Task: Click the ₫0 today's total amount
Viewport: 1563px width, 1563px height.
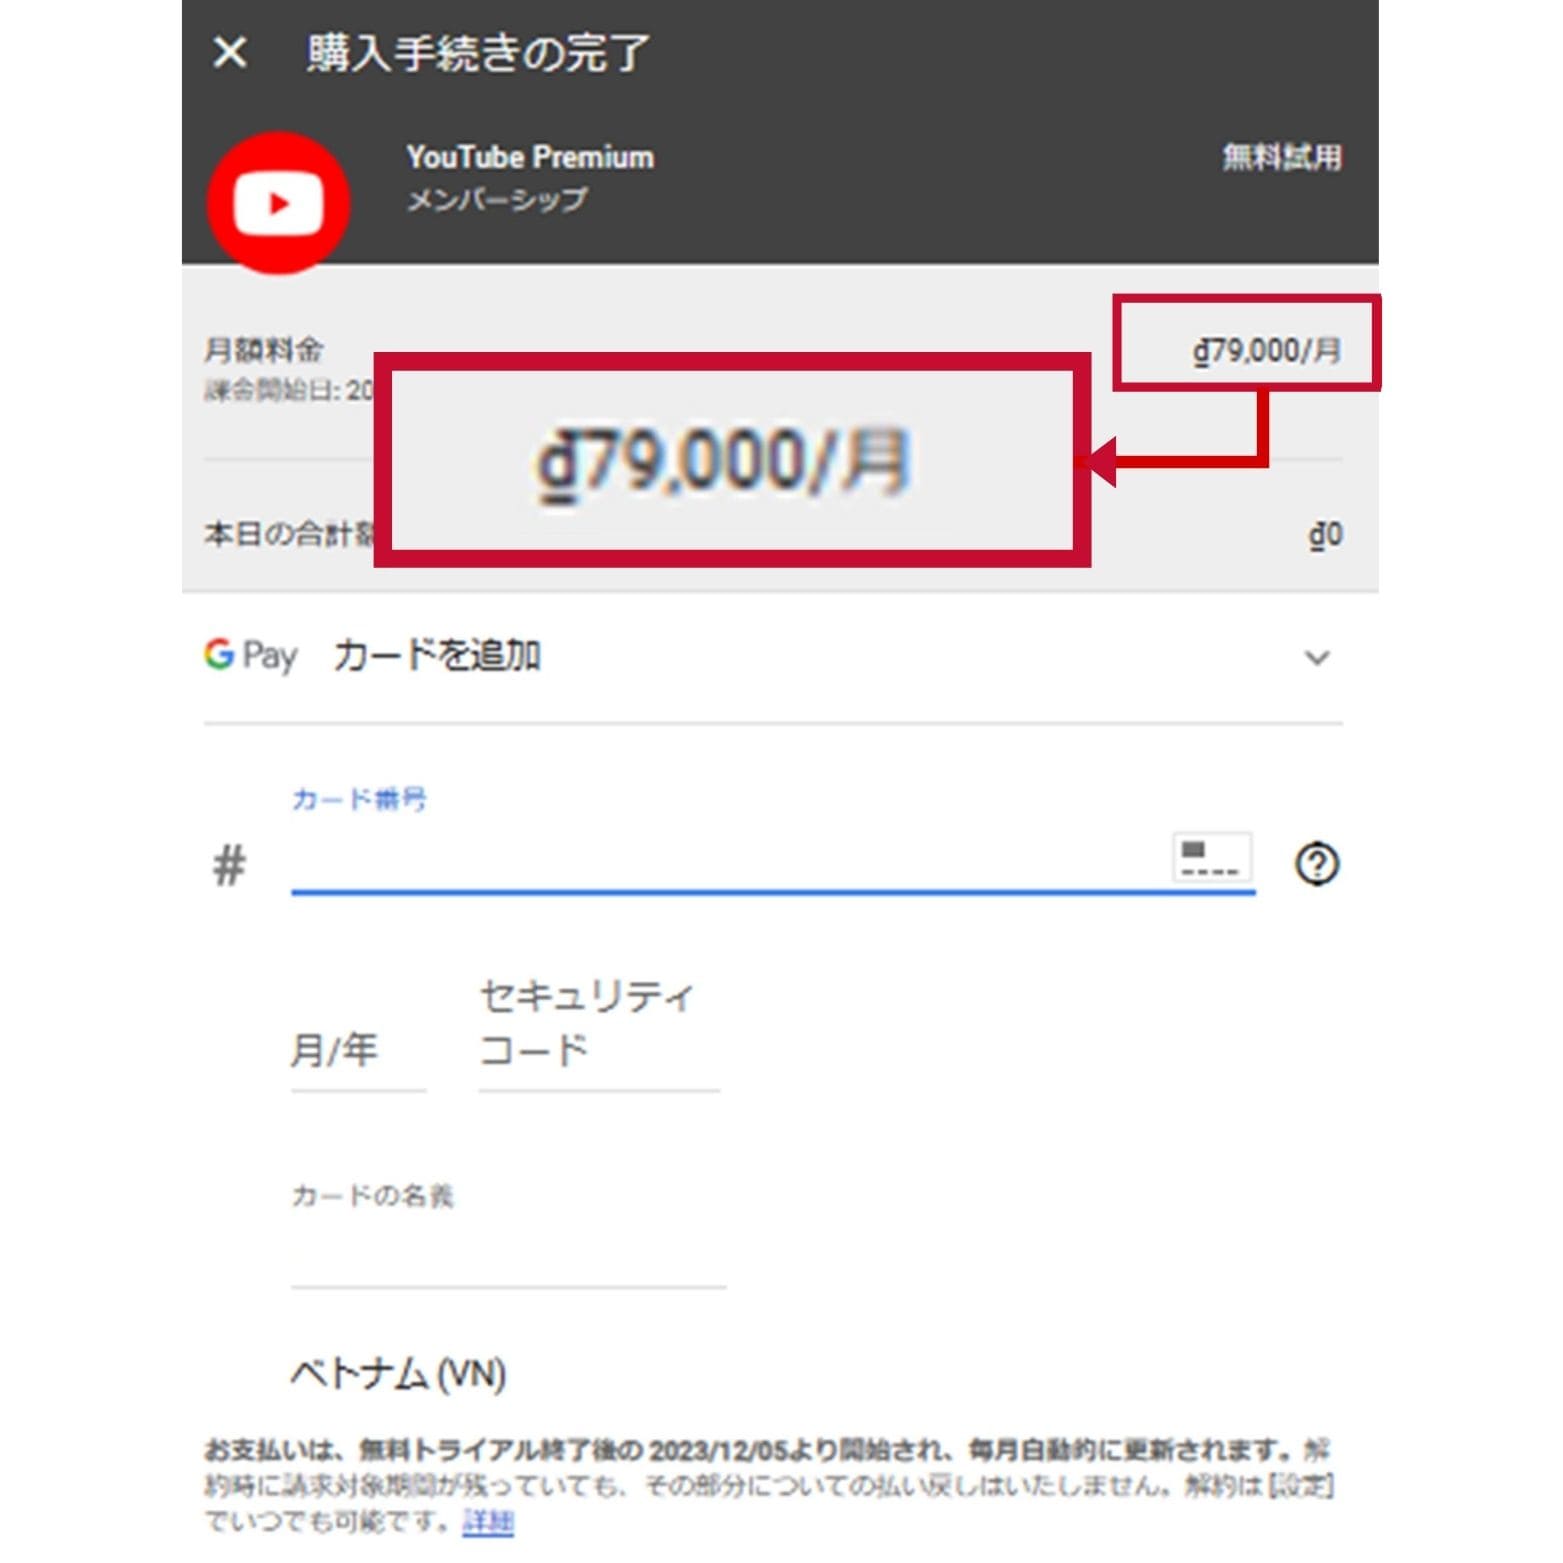Action: [x=1325, y=536]
